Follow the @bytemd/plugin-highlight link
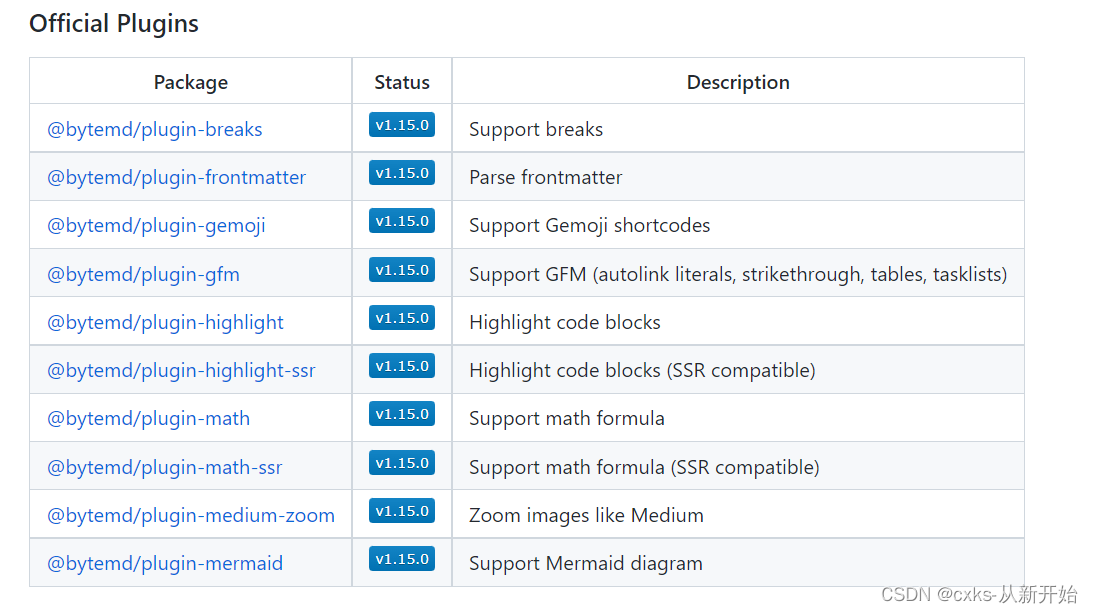 [x=165, y=322]
